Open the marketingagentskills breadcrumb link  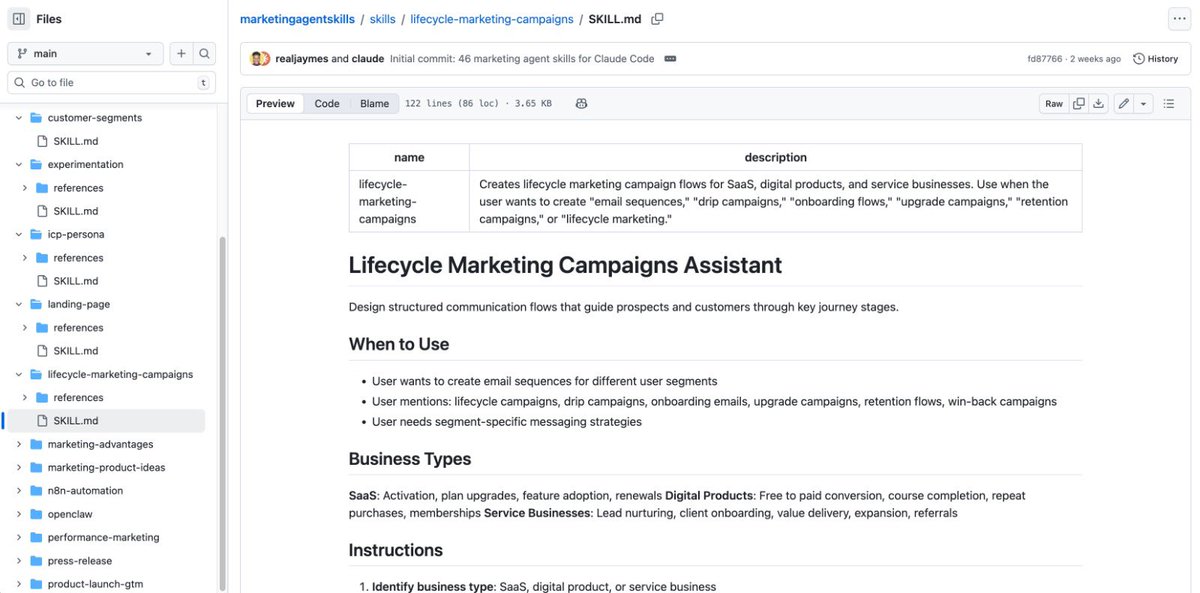[x=296, y=19]
